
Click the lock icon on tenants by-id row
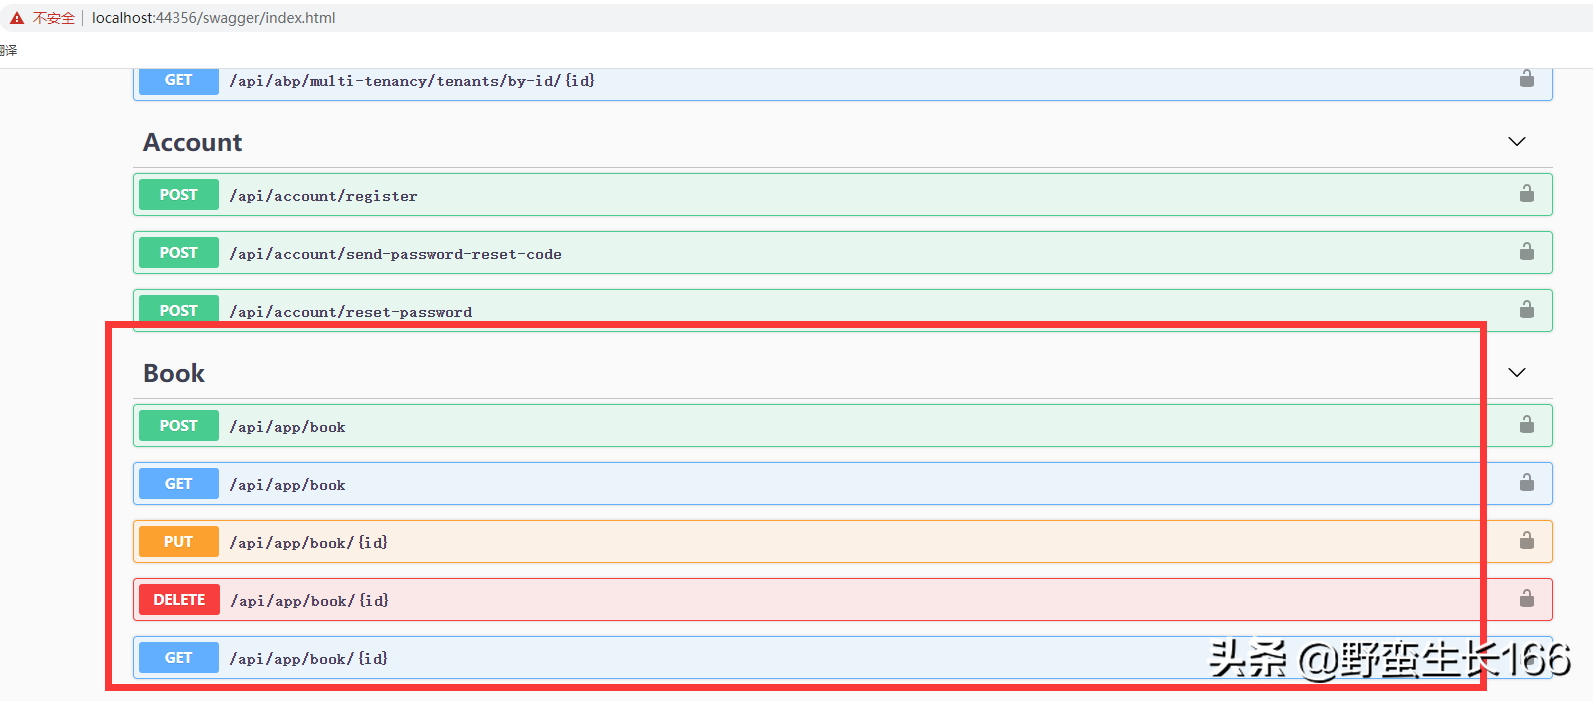tap(1526, 79)
